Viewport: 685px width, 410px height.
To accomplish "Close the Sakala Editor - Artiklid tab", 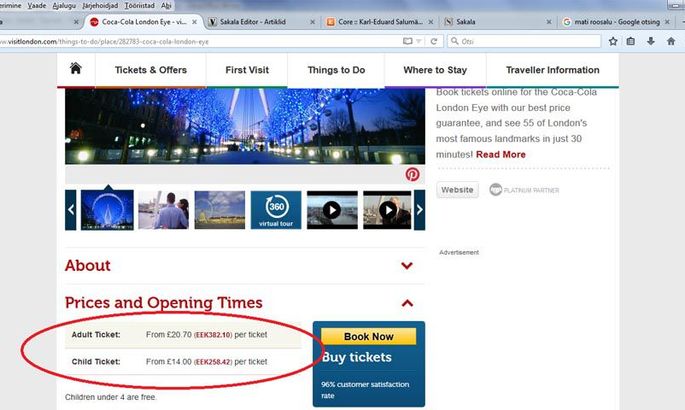I will [312, 22].
